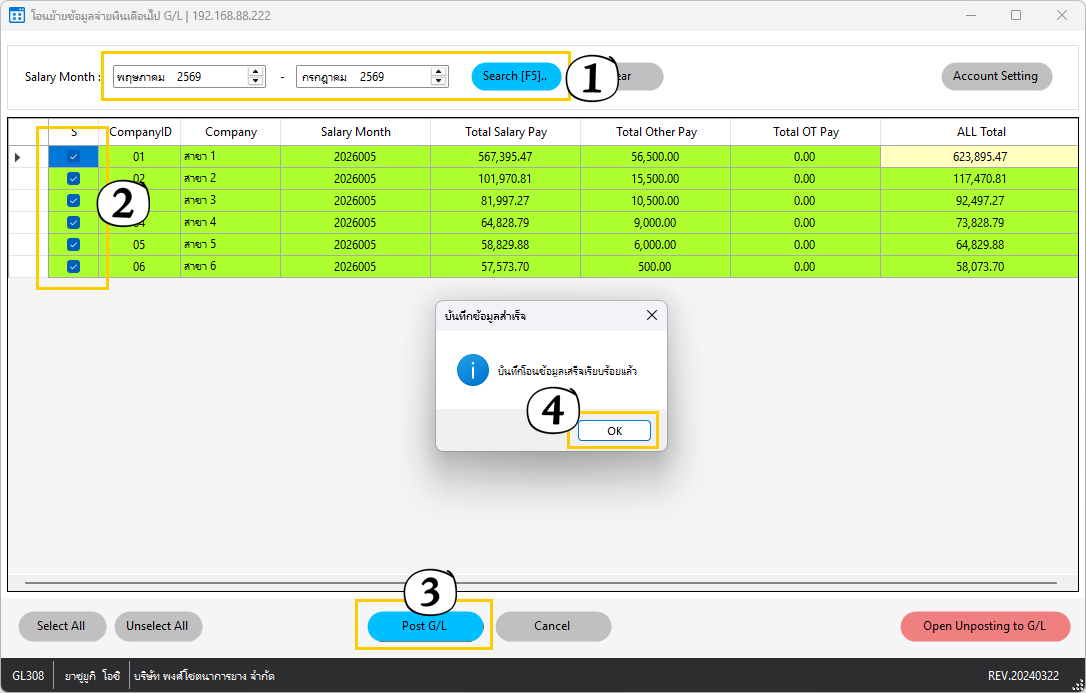1086x693 pixels.
Task: Select the สาขา 6 company cell
Action: [x=231, y=267]
